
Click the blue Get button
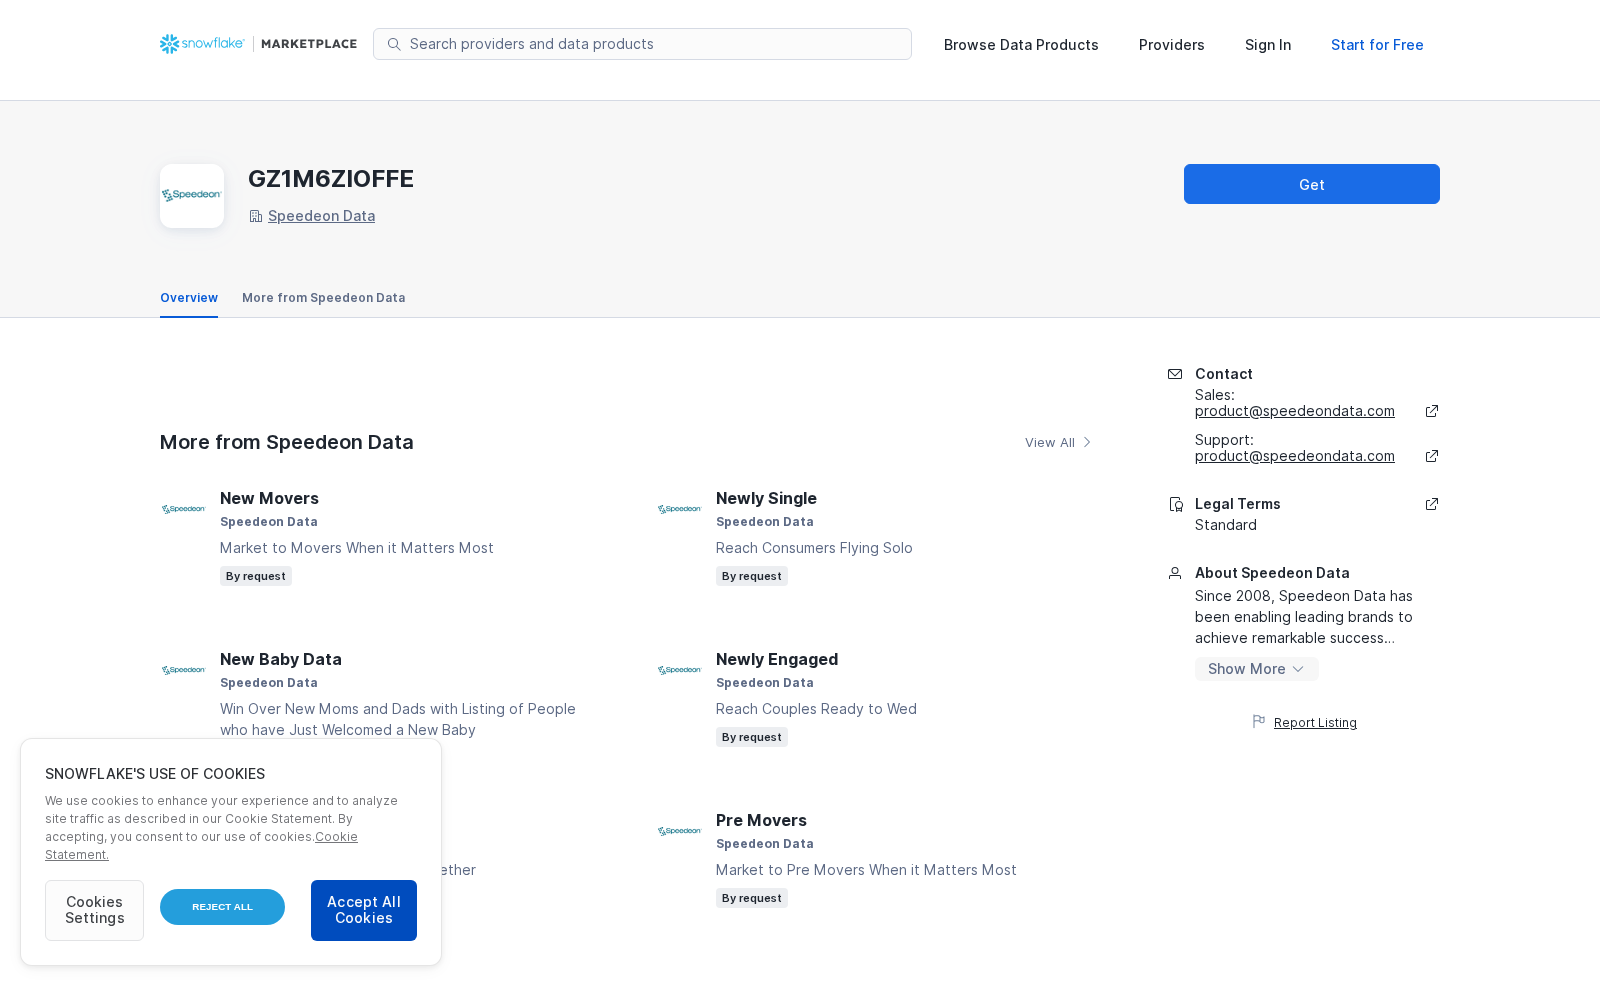coord(1312,184)
